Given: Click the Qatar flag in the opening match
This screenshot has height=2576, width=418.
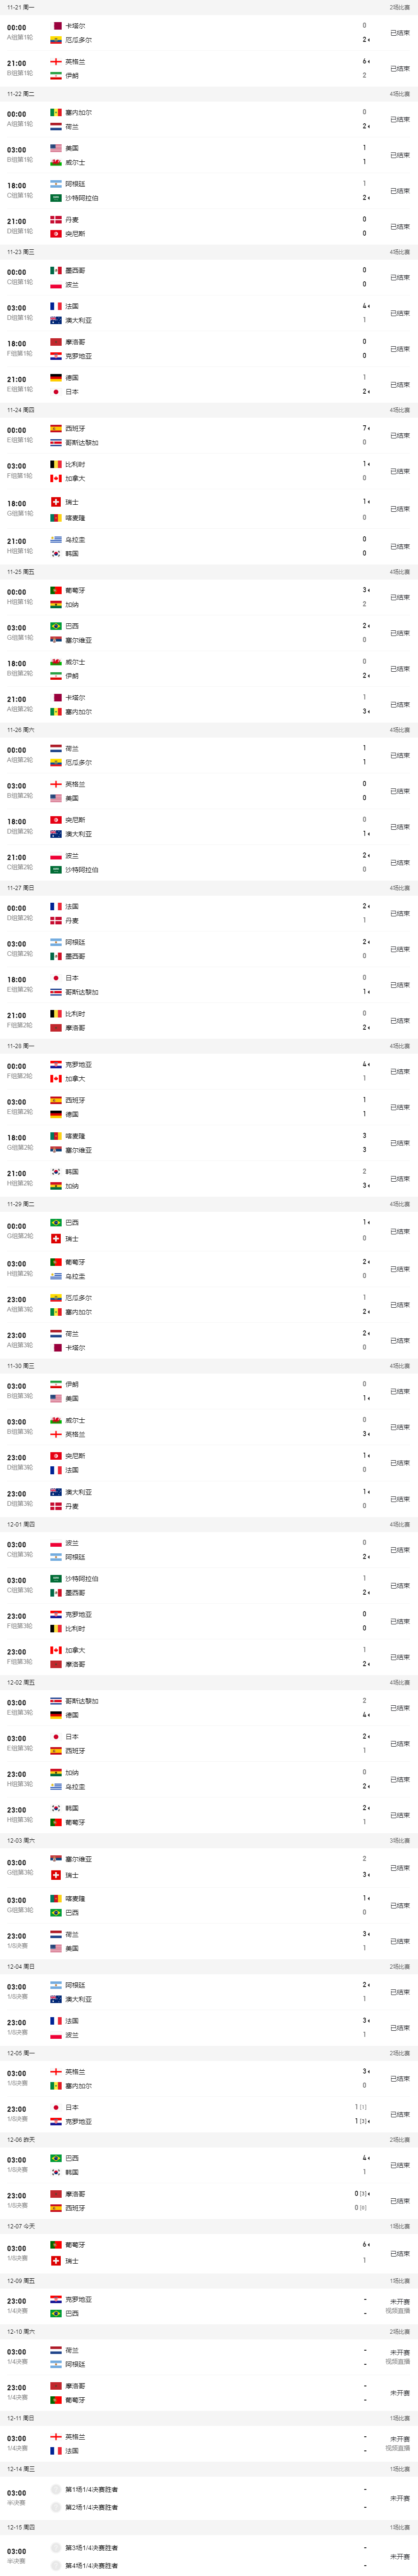Looking at the screenshot, I should point(56,26).
